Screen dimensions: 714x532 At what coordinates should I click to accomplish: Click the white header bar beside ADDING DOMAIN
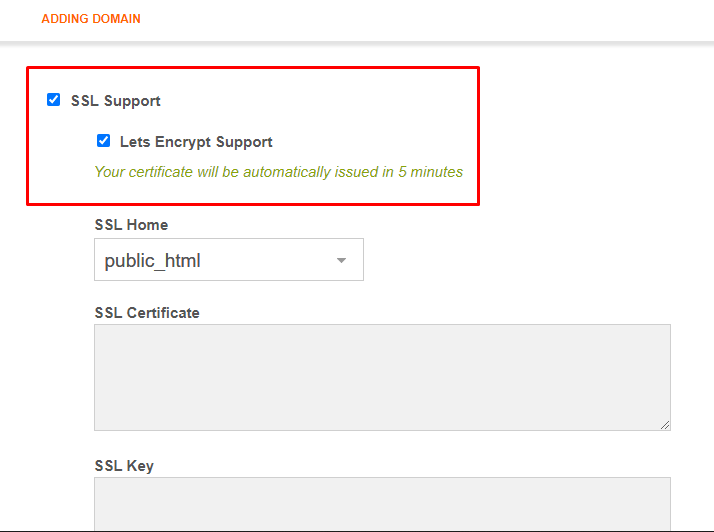tap(427, 20)
